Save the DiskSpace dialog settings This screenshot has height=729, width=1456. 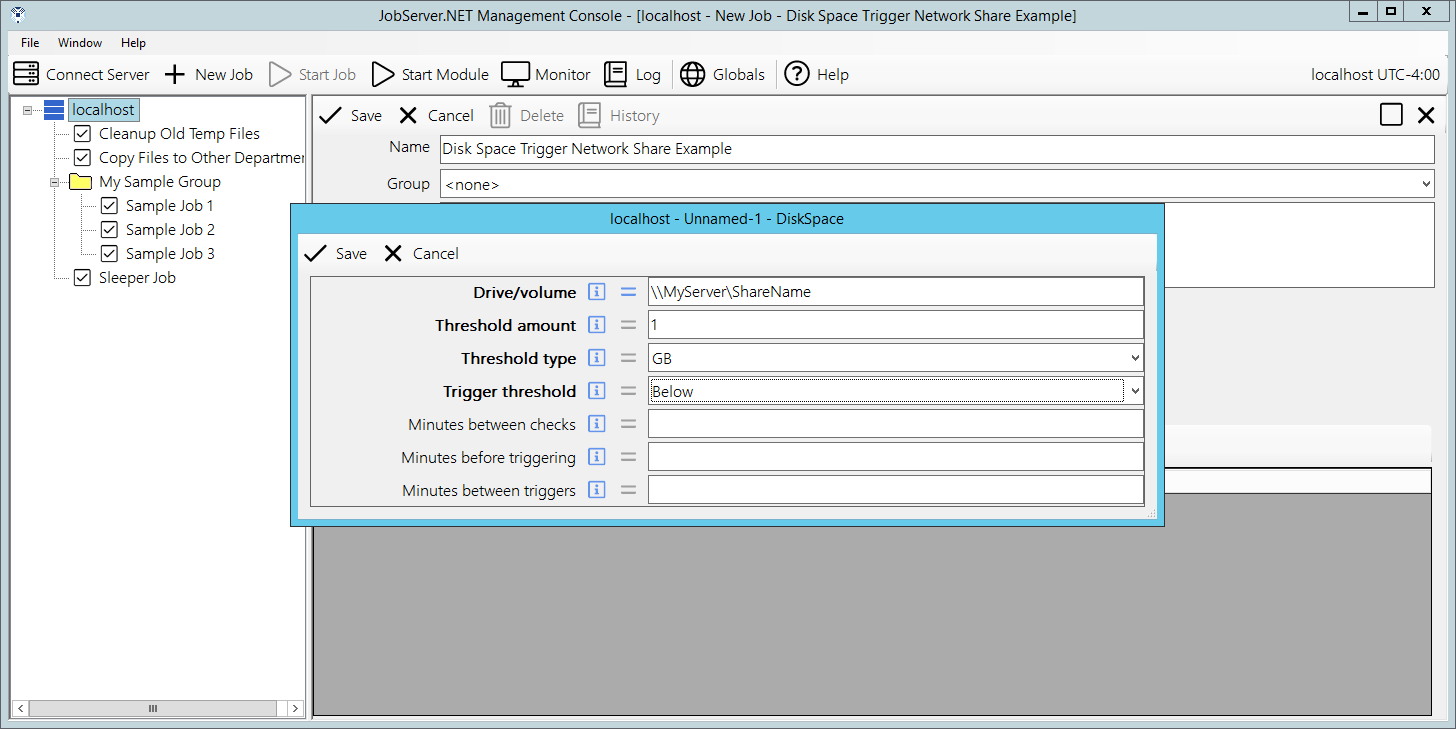336,254
